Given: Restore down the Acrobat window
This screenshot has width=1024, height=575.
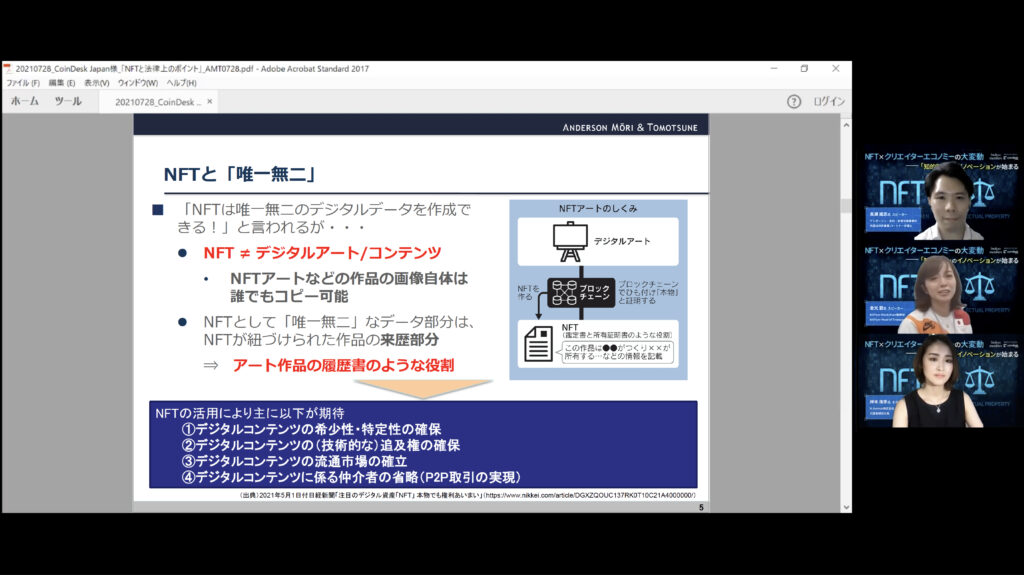Looking at the screenshot, I should [804, 68].
